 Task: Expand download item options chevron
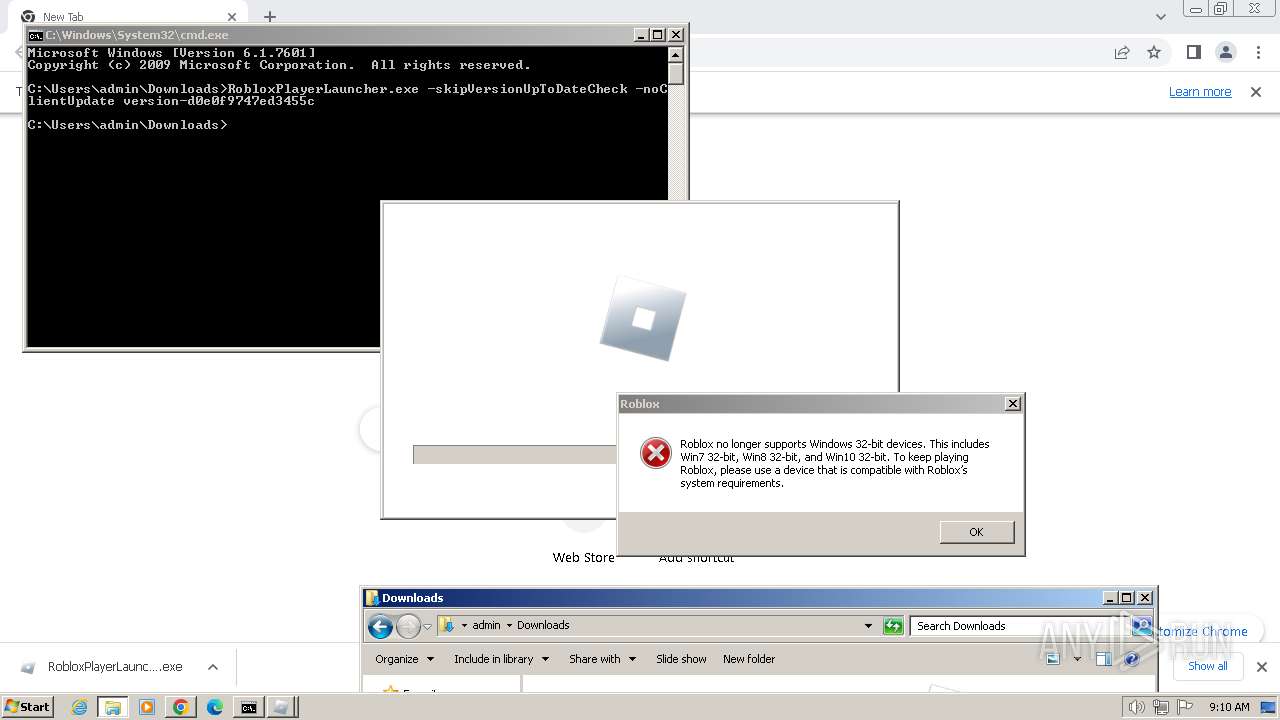pos(213,667)
